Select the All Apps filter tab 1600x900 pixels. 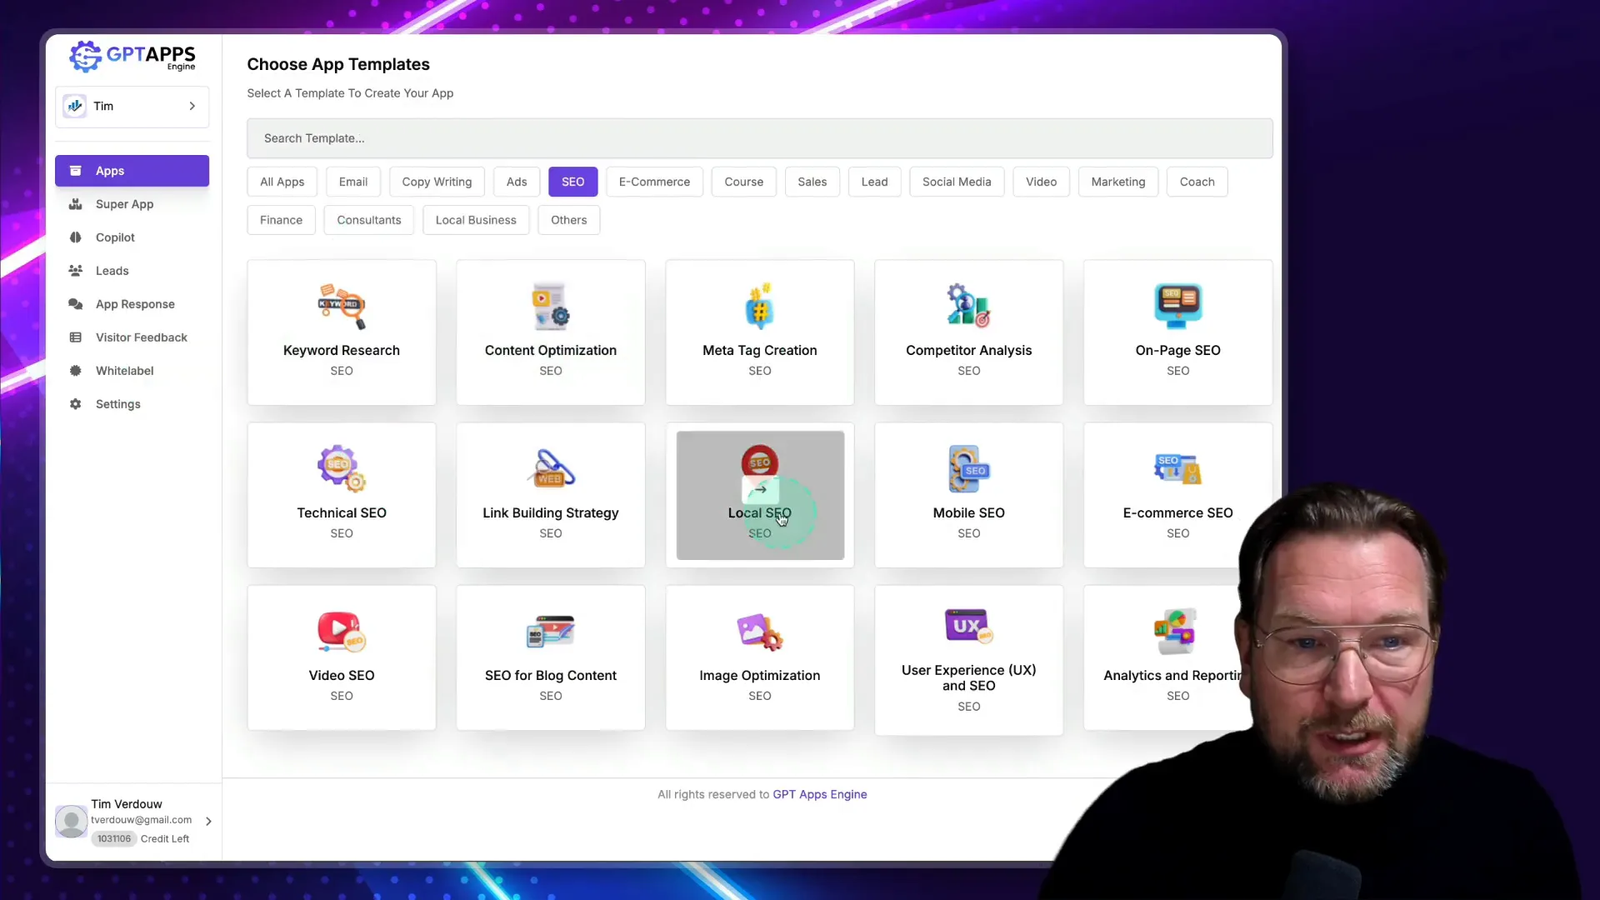coord(282,182)
